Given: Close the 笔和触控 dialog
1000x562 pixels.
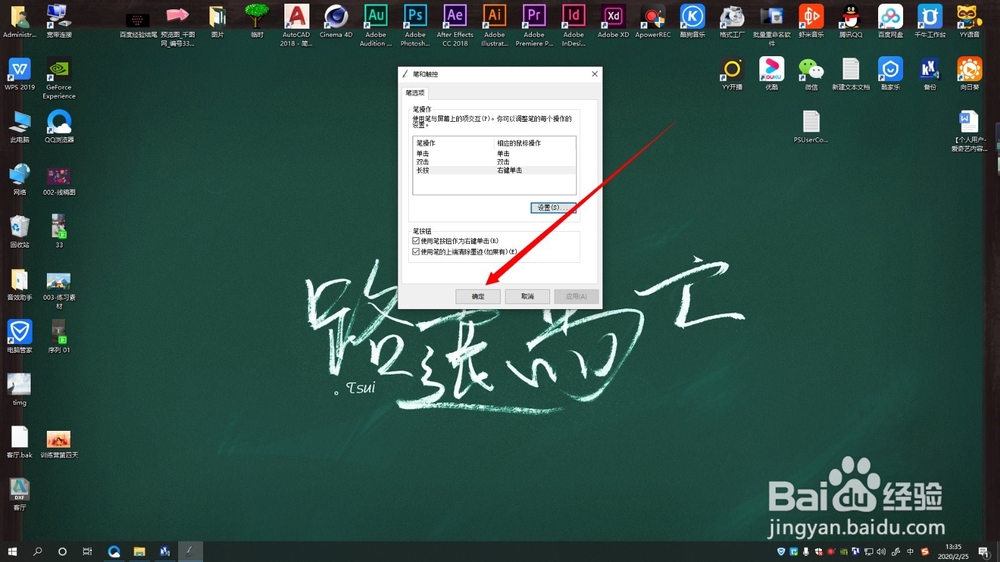Looking at the screenshot, I should pos(594,74).
